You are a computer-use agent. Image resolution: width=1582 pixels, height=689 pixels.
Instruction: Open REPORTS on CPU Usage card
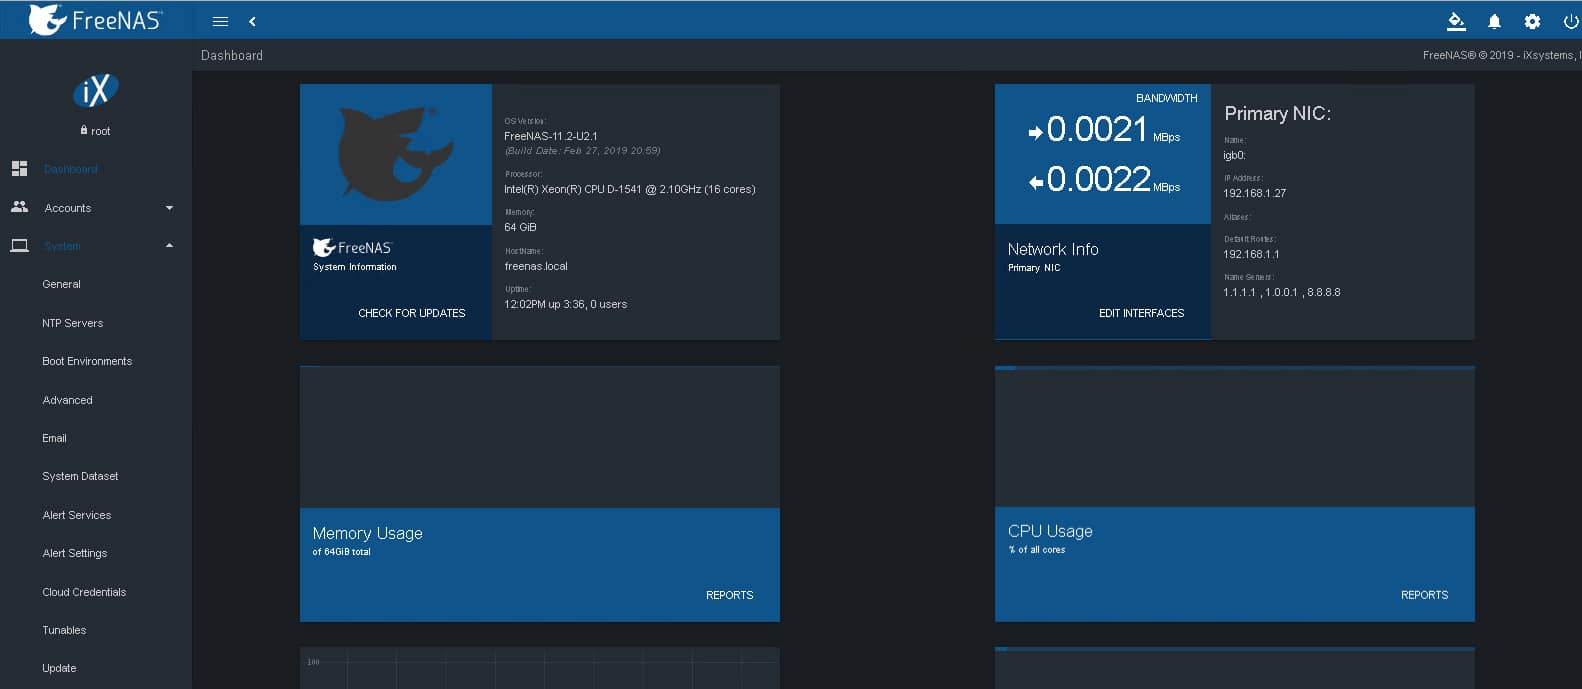[x=1424, y=595]
